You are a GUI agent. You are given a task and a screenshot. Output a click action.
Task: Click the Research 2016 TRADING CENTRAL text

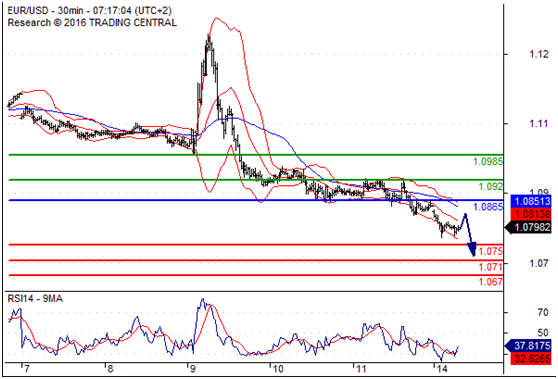tap(92, 23)
